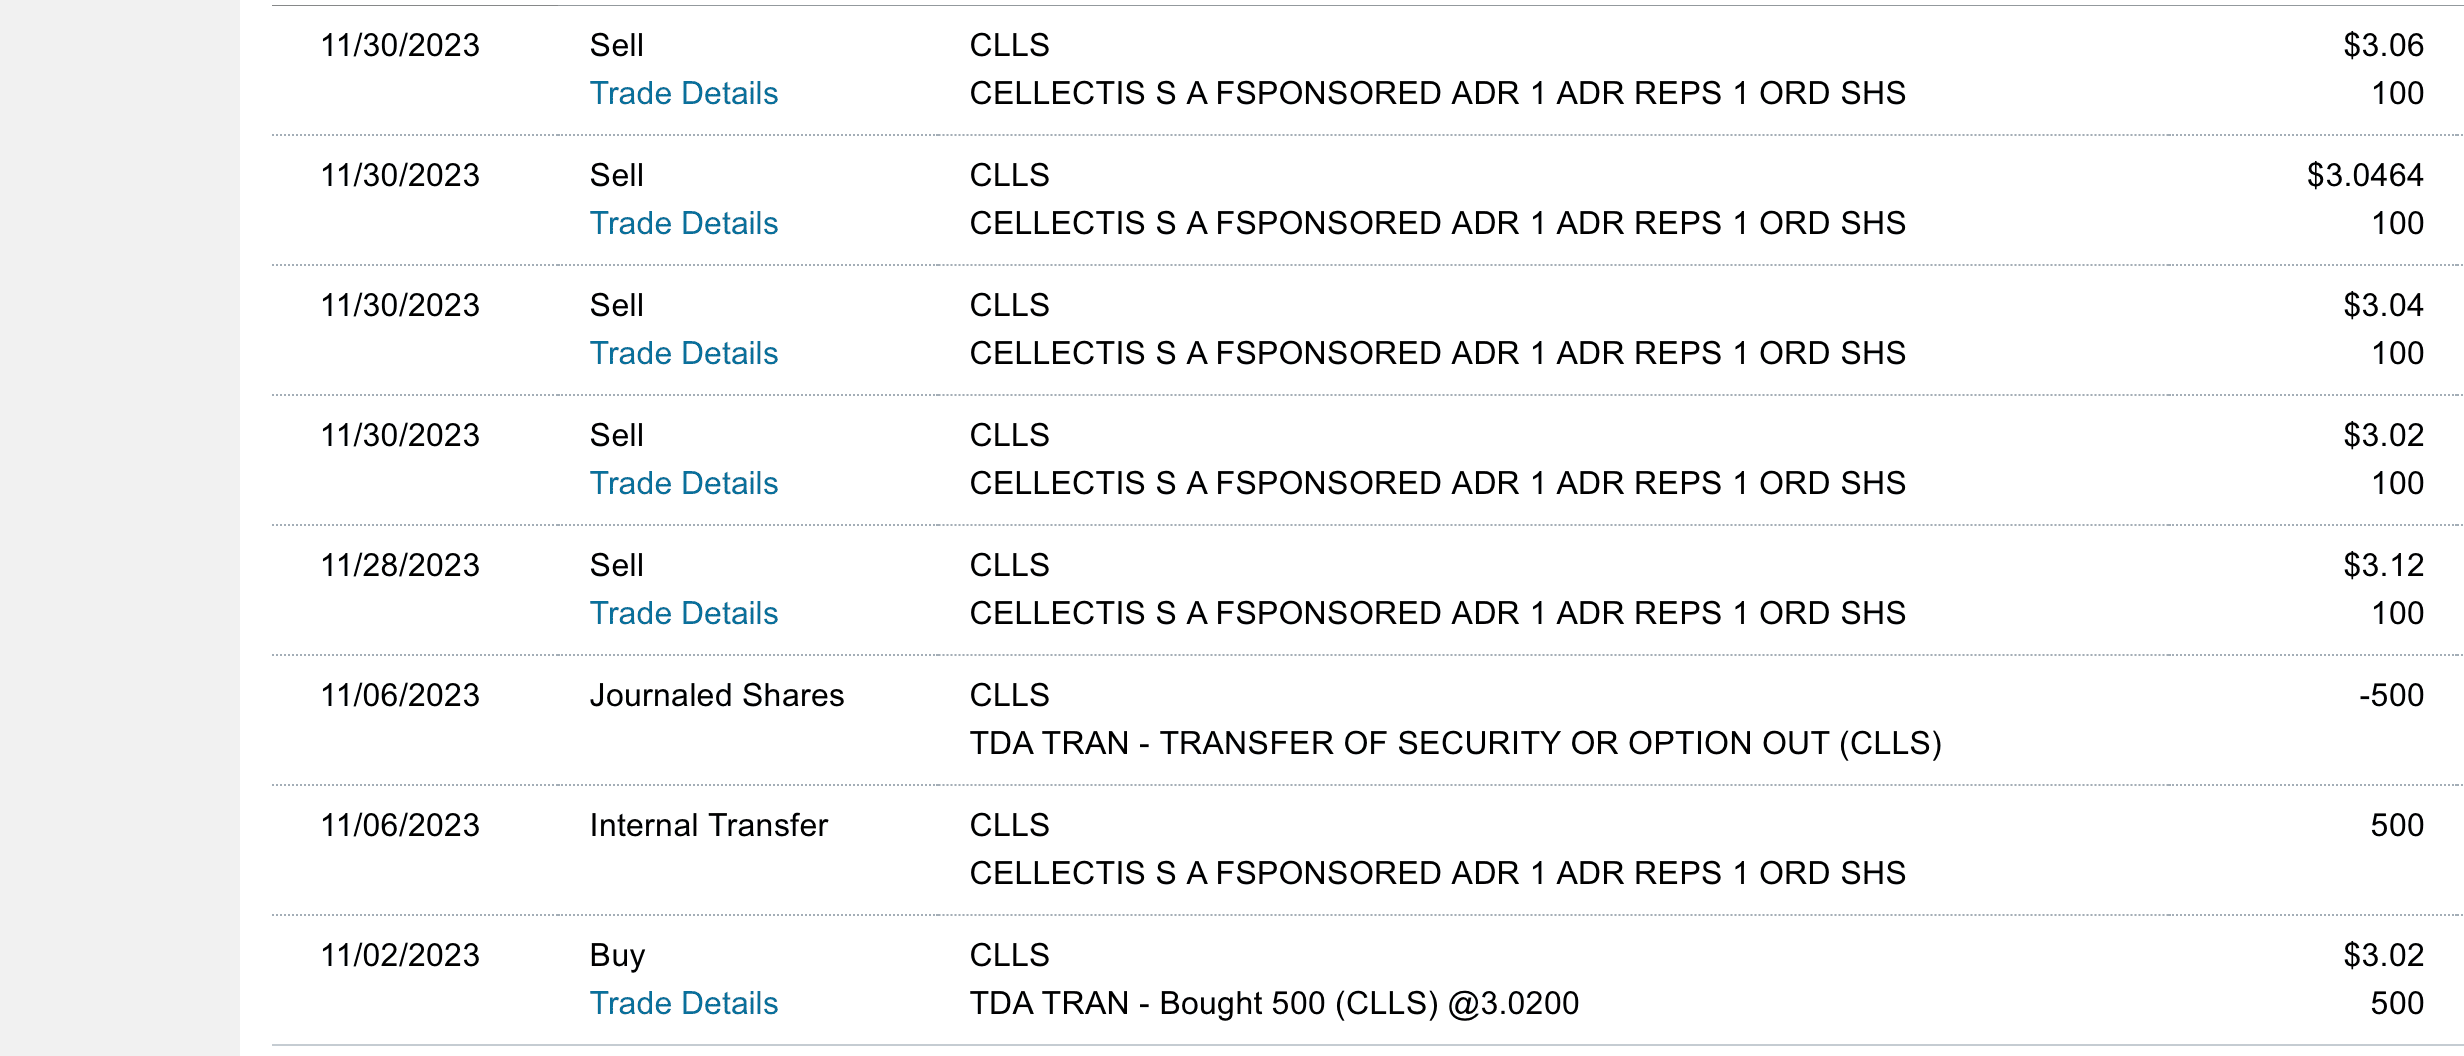
Task: Click CLLS symbol in the 11/28/2023 row
Action: pyautogui.click(x=1009, y=565)
